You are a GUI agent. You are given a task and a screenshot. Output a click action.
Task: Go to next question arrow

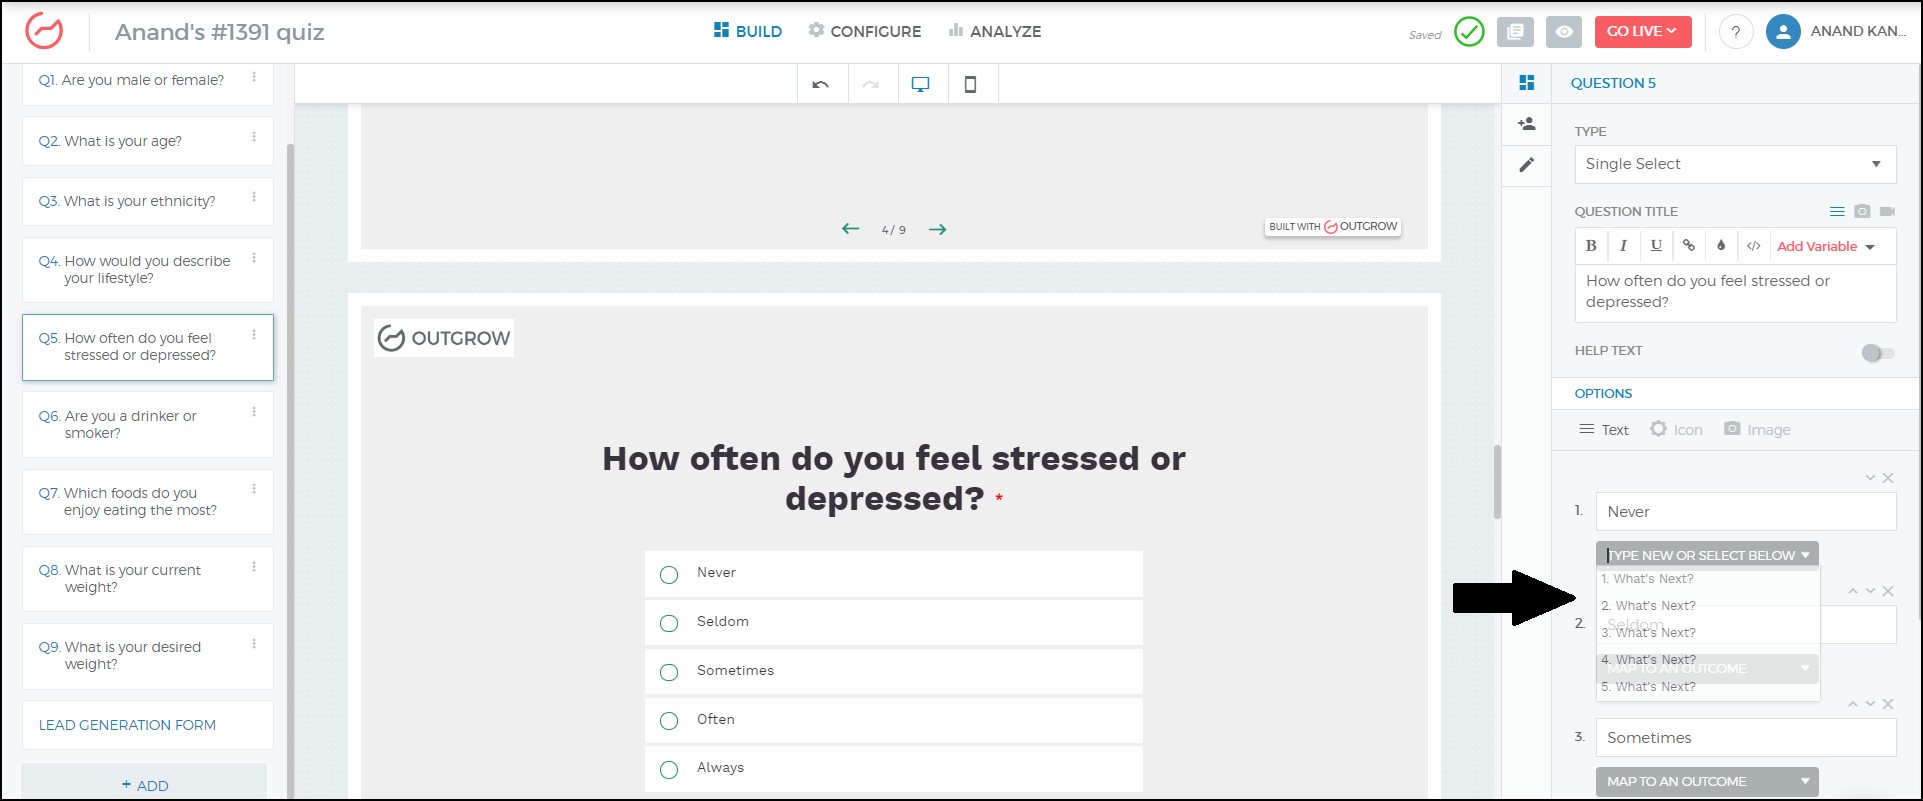(x=937, y=230)
